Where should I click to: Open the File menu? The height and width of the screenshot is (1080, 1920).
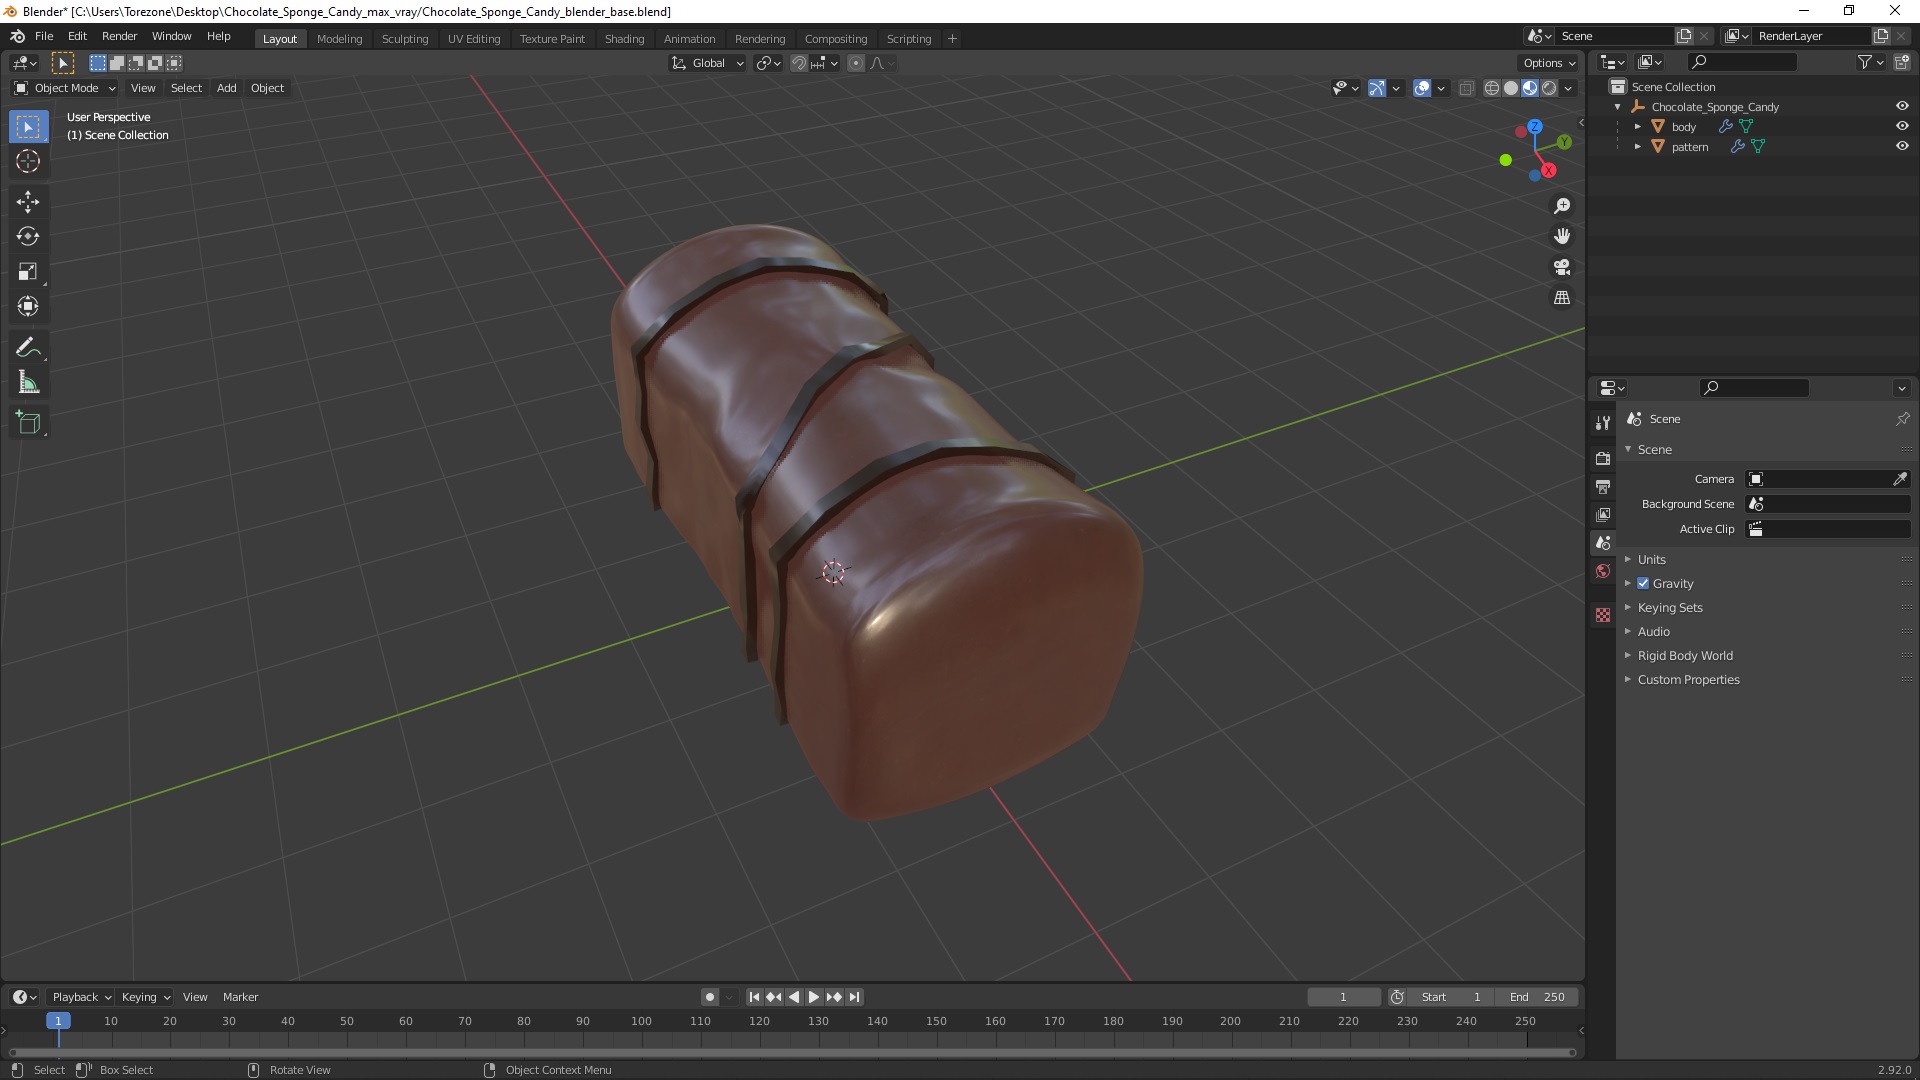click(44, 36)
